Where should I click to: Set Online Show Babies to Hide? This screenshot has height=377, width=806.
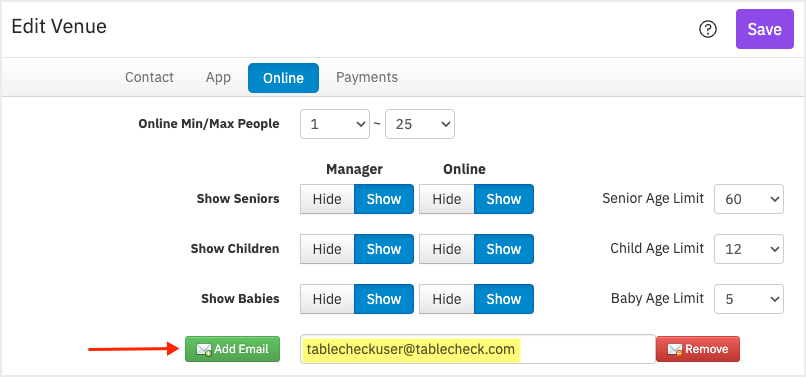tap(446, 299)
